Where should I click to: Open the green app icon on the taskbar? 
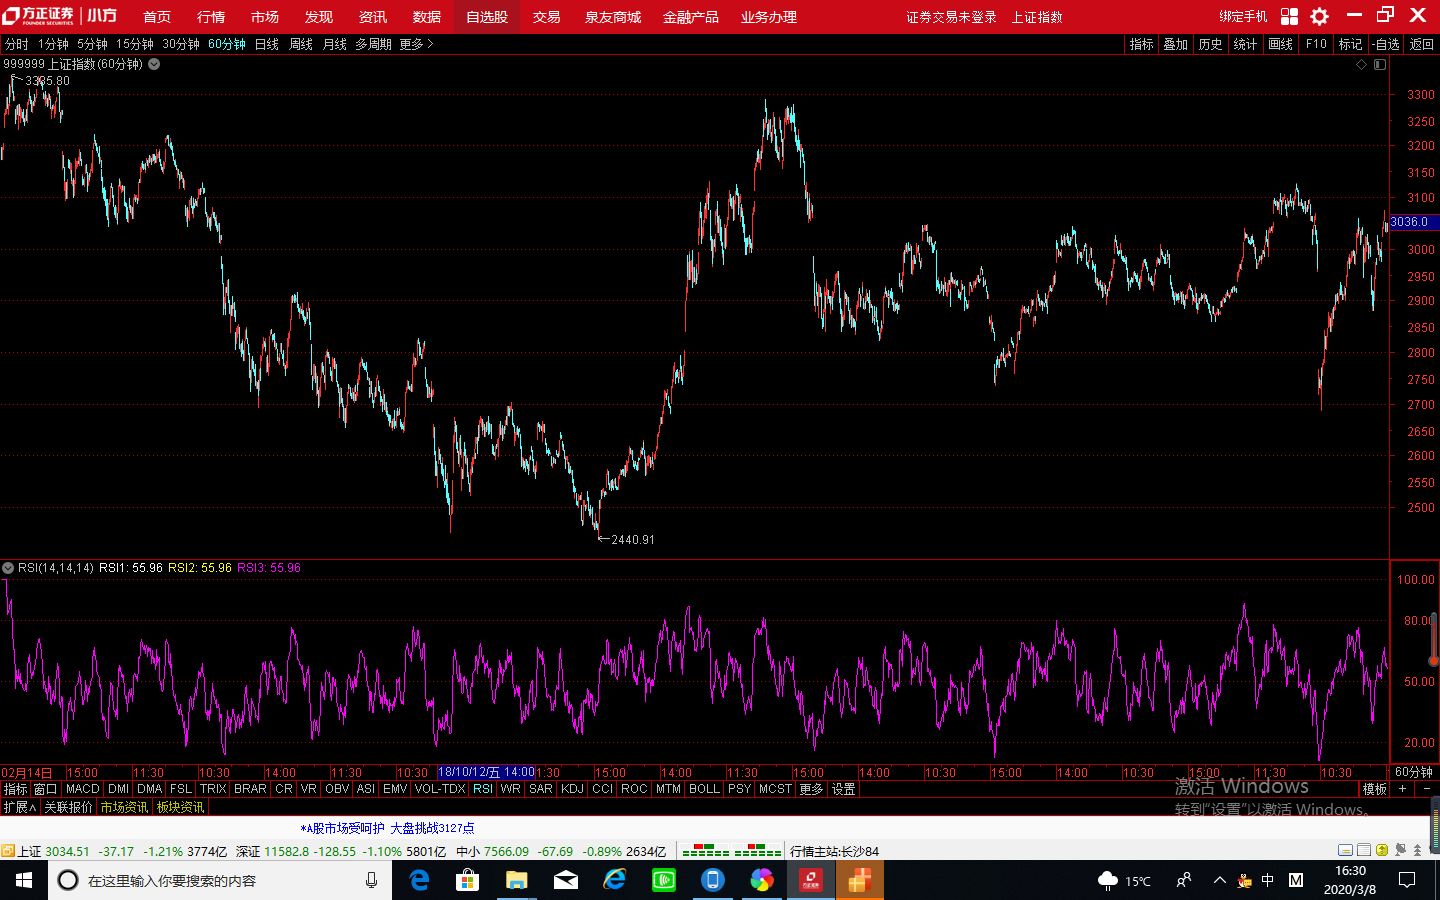click(x=663, y=880)
